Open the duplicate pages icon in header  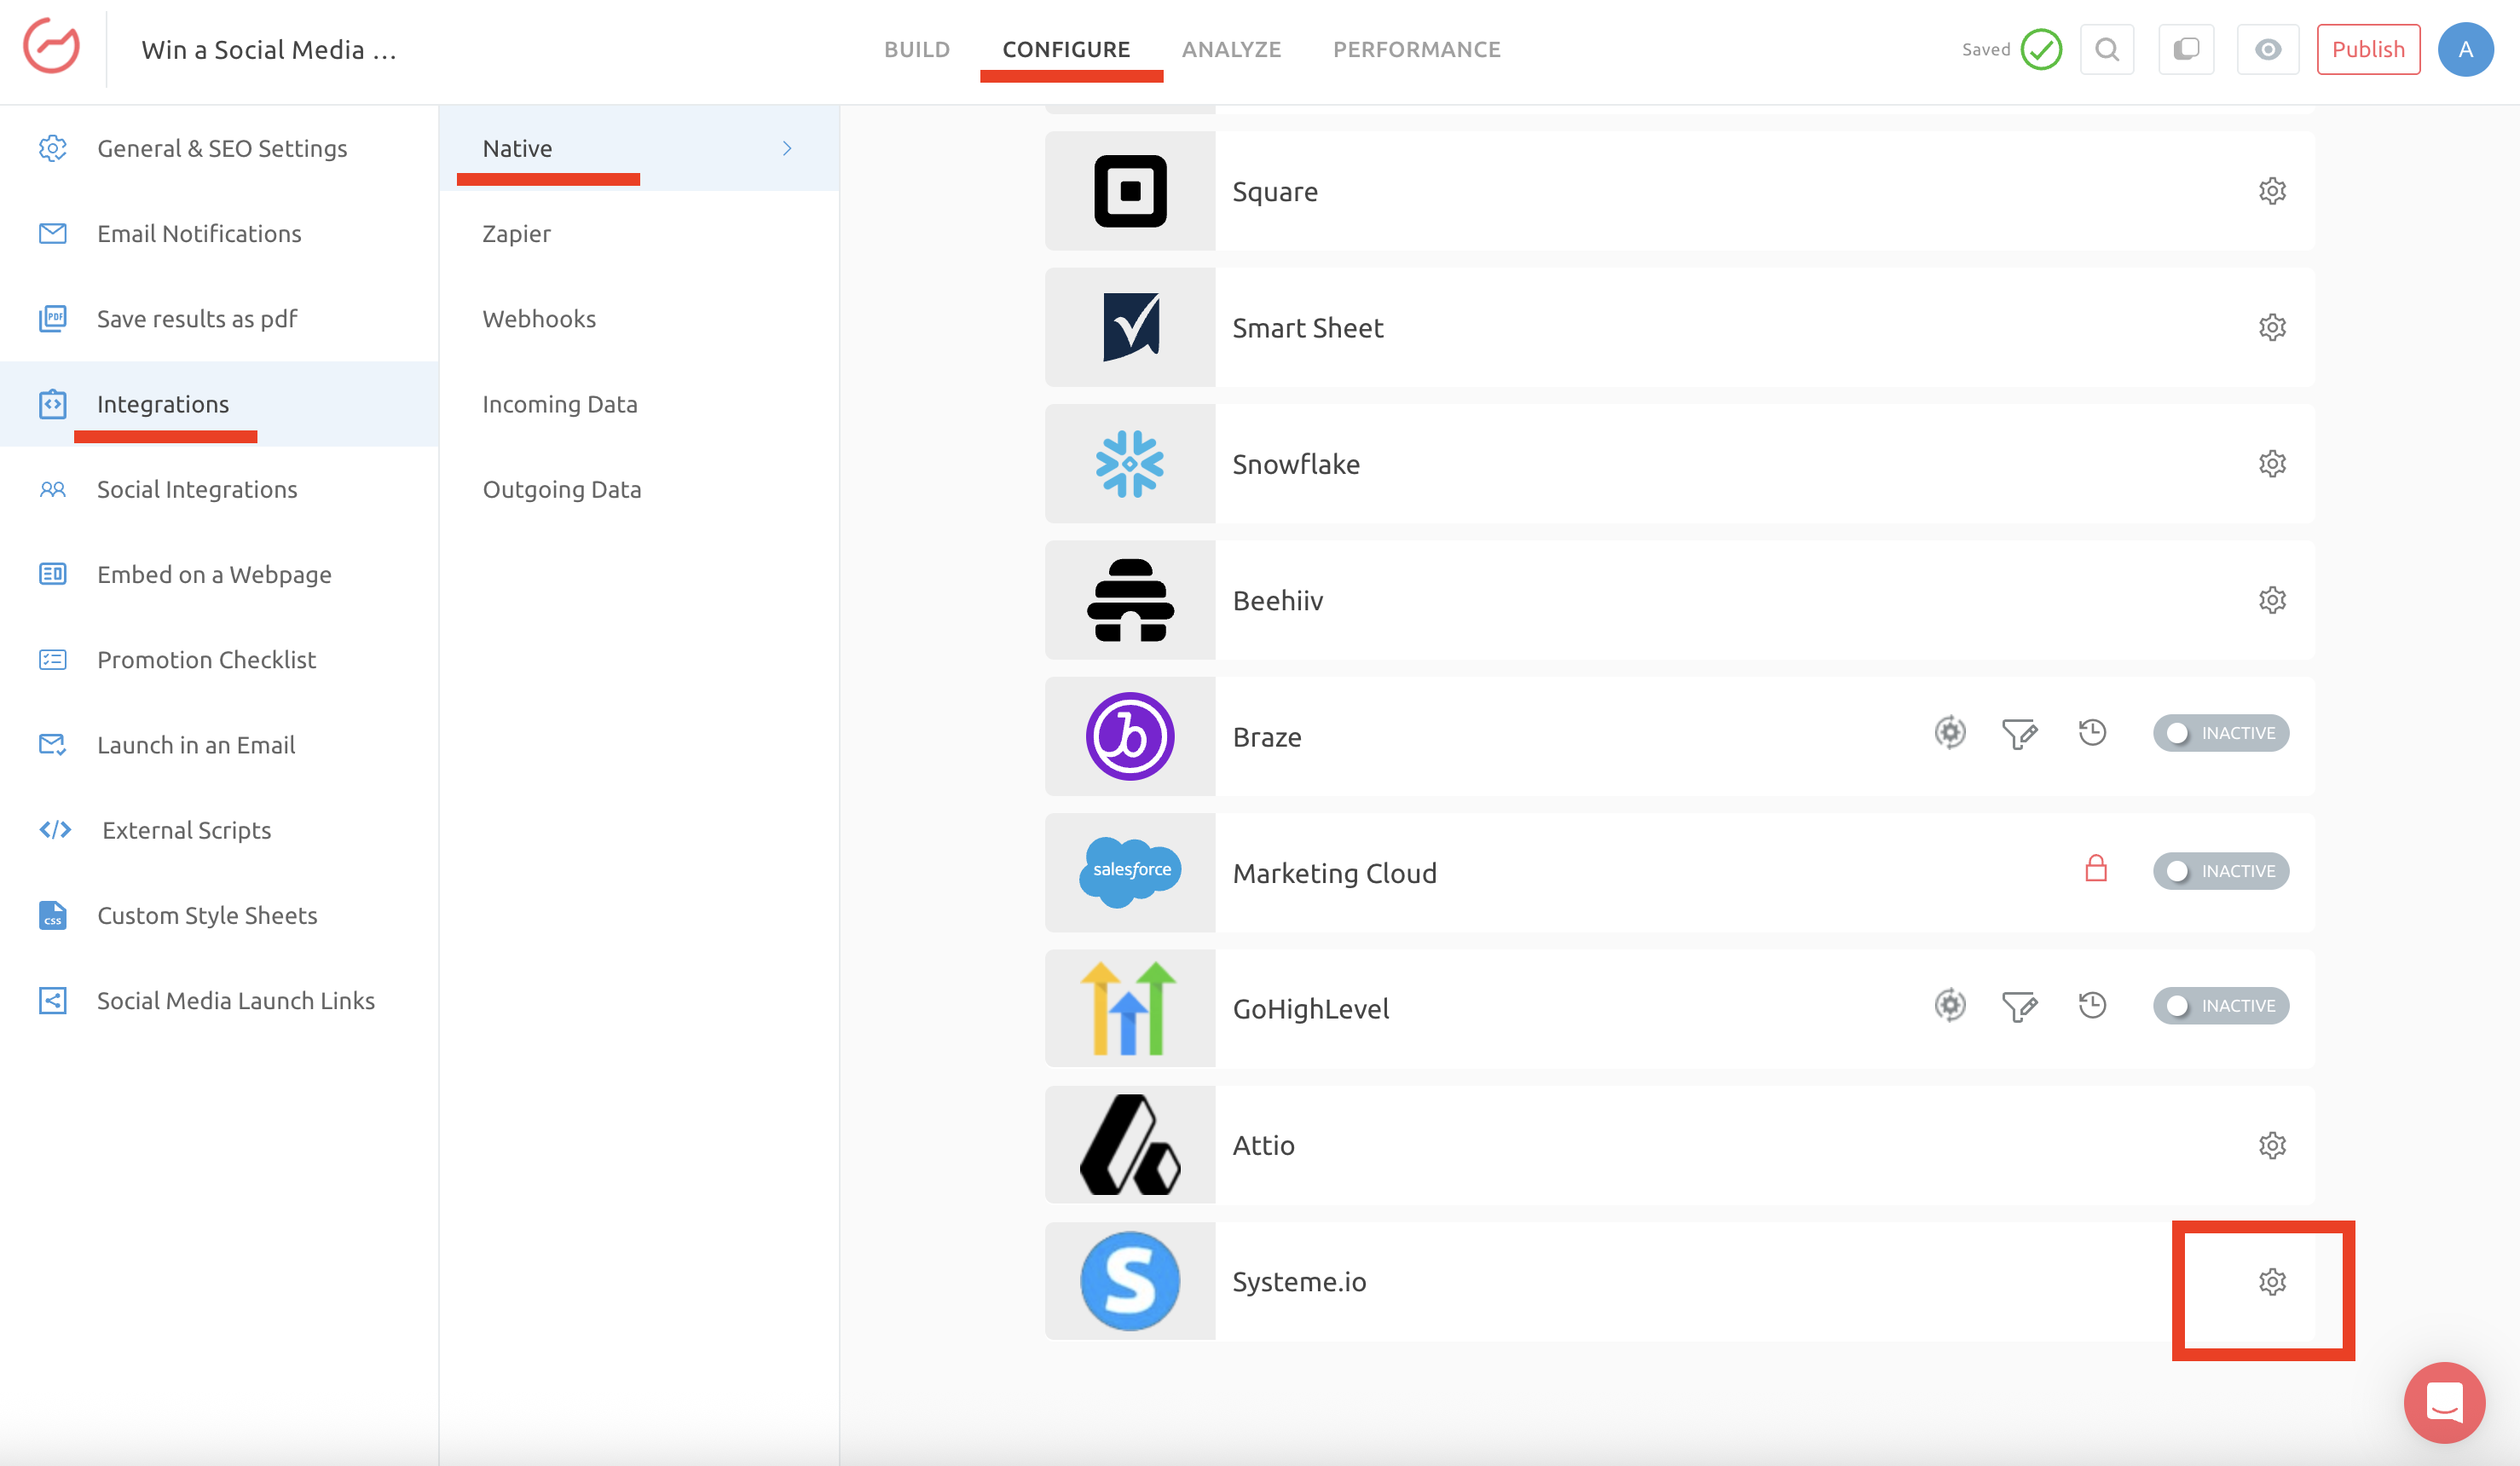[x=2185, y=49]
